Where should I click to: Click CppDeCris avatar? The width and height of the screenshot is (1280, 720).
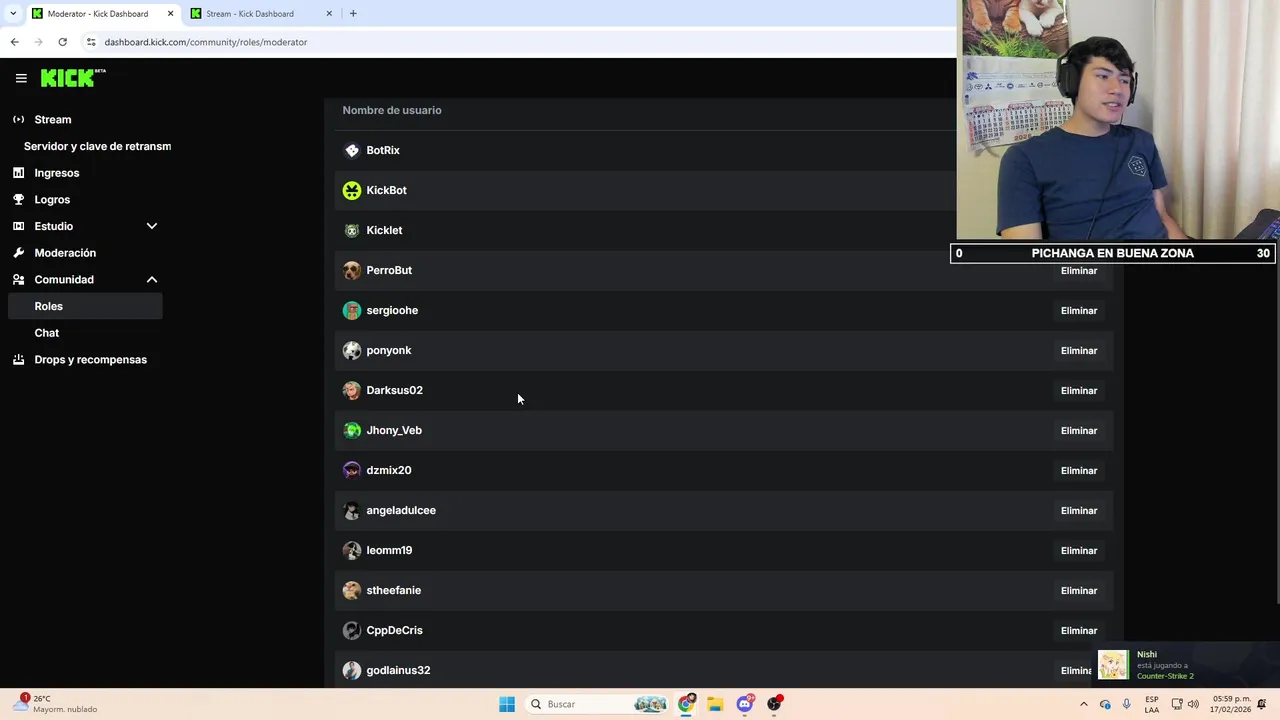coord(352,630)
